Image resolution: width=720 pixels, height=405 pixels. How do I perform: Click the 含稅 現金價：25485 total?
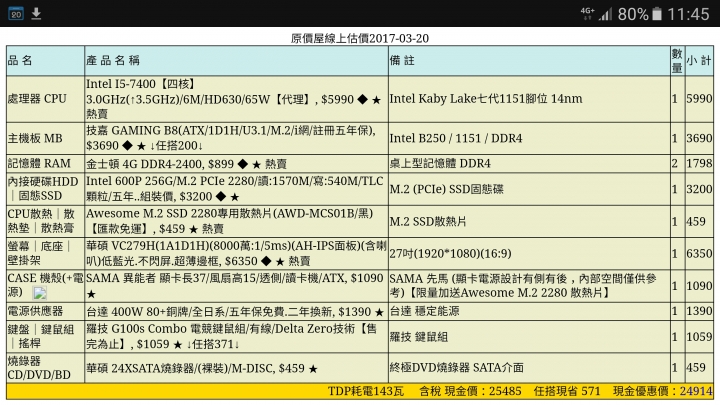(470, 391)
